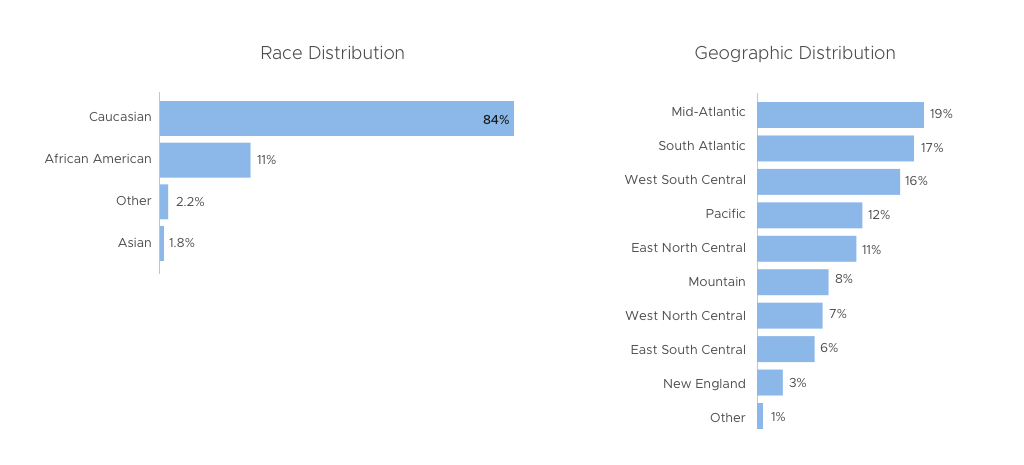Screen dimensions: 1024x465
Task: Select the Other bar in Geographic Distribution
Action: point(760,416)
